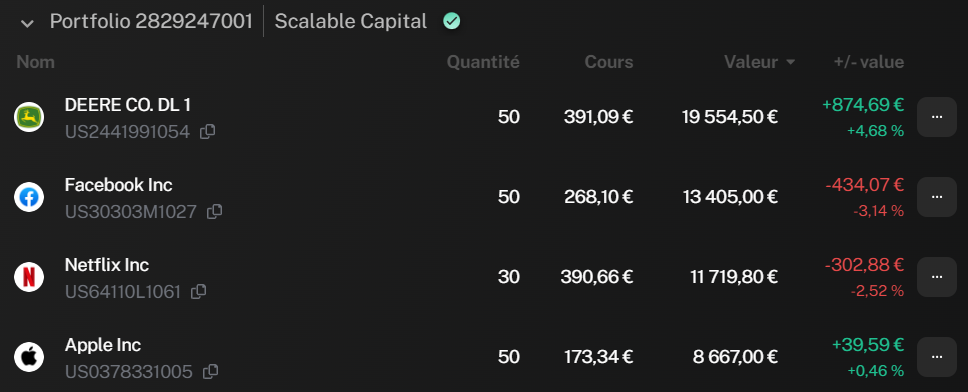968x392 pixels.
Task: Open more options for Facebook Inc row
Action: [x=937, y=197]
